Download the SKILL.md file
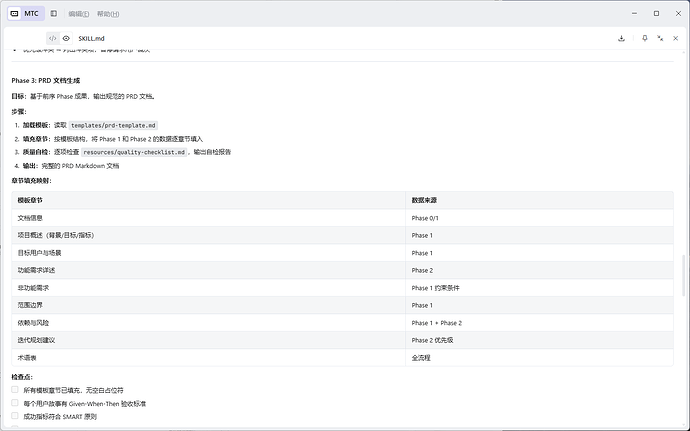The height and width of the screenshot is (431, 690). [621, 38]
